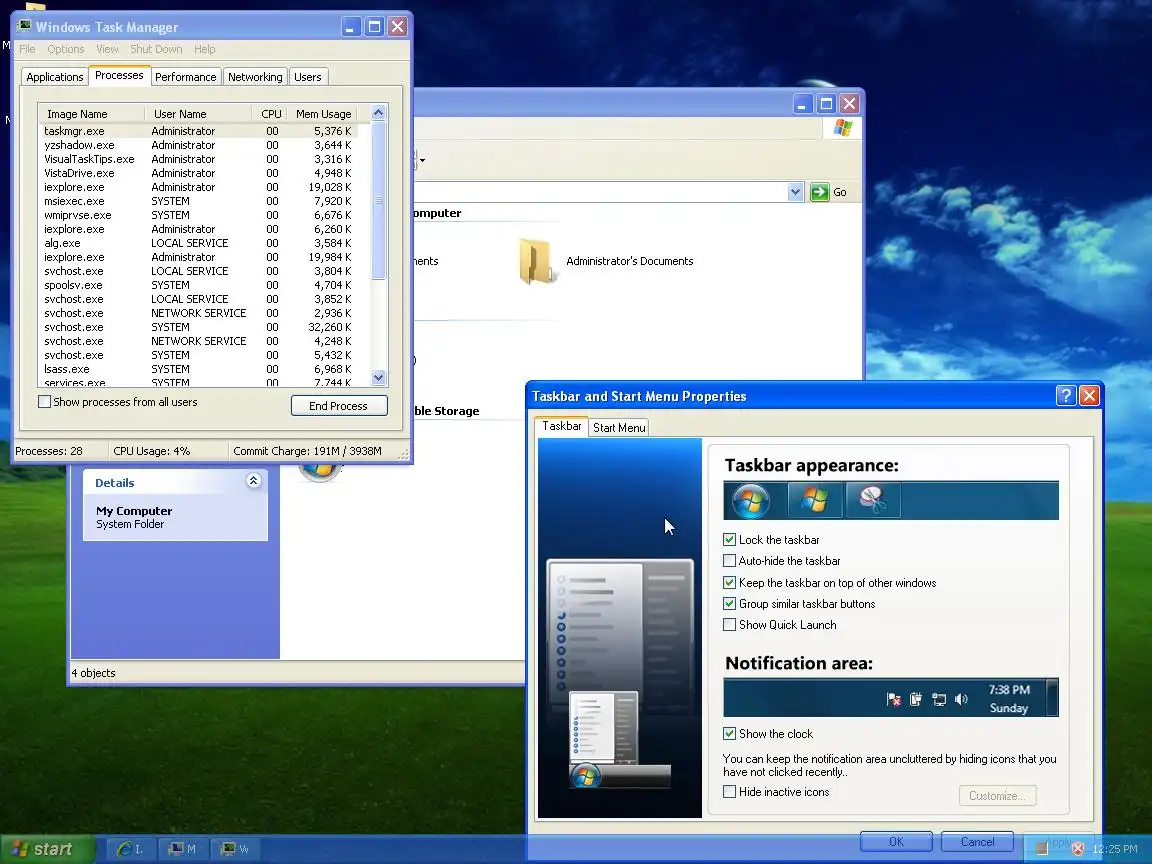Select the spoolsv.exe process
The width and height of the screenshot is (1152, 864).
[198, 285]
